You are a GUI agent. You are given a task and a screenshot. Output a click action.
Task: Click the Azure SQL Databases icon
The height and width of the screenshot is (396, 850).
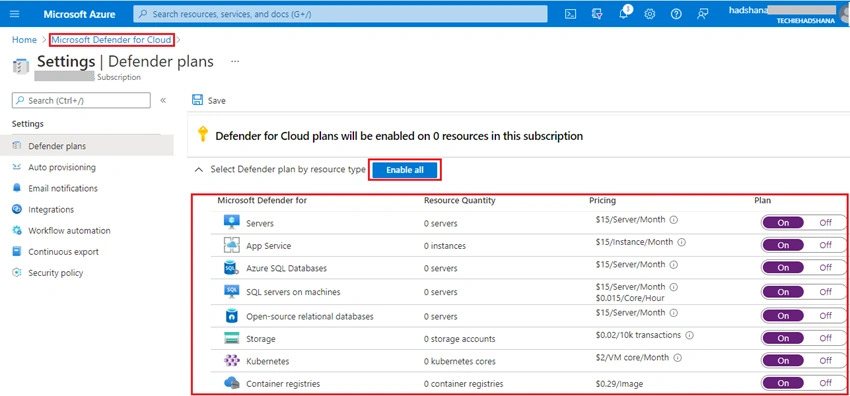pyautogui.click(x=231, y=268)
